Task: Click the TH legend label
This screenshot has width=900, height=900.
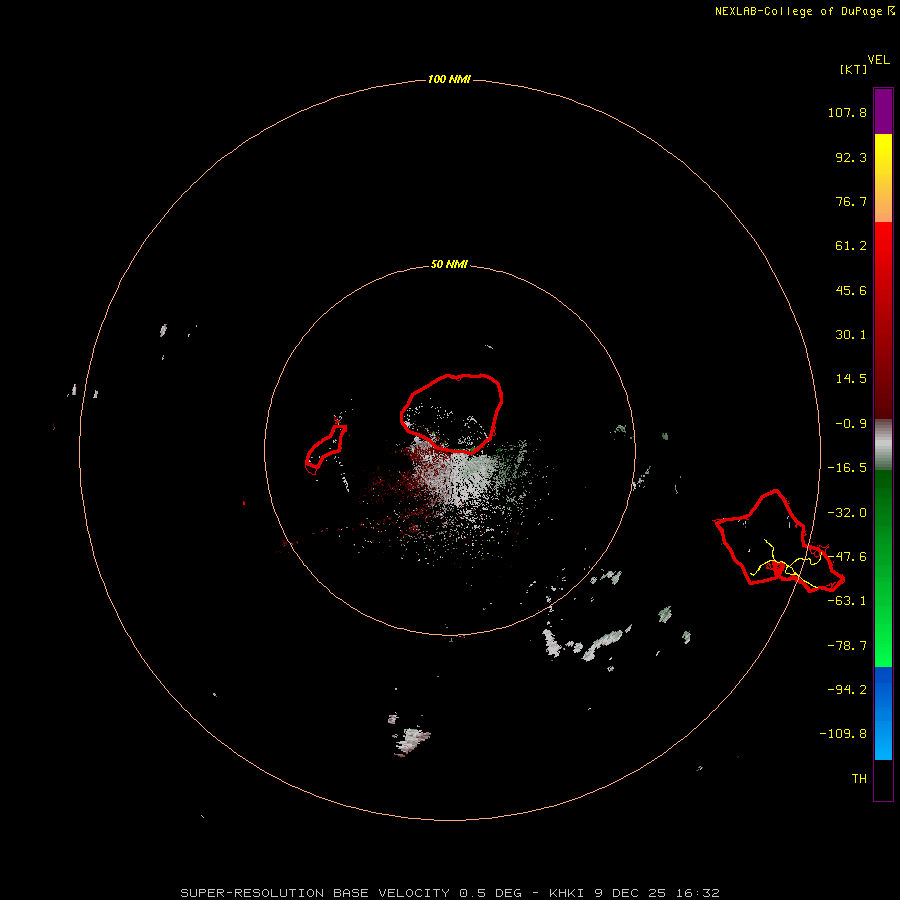Action: pos(859,779)
